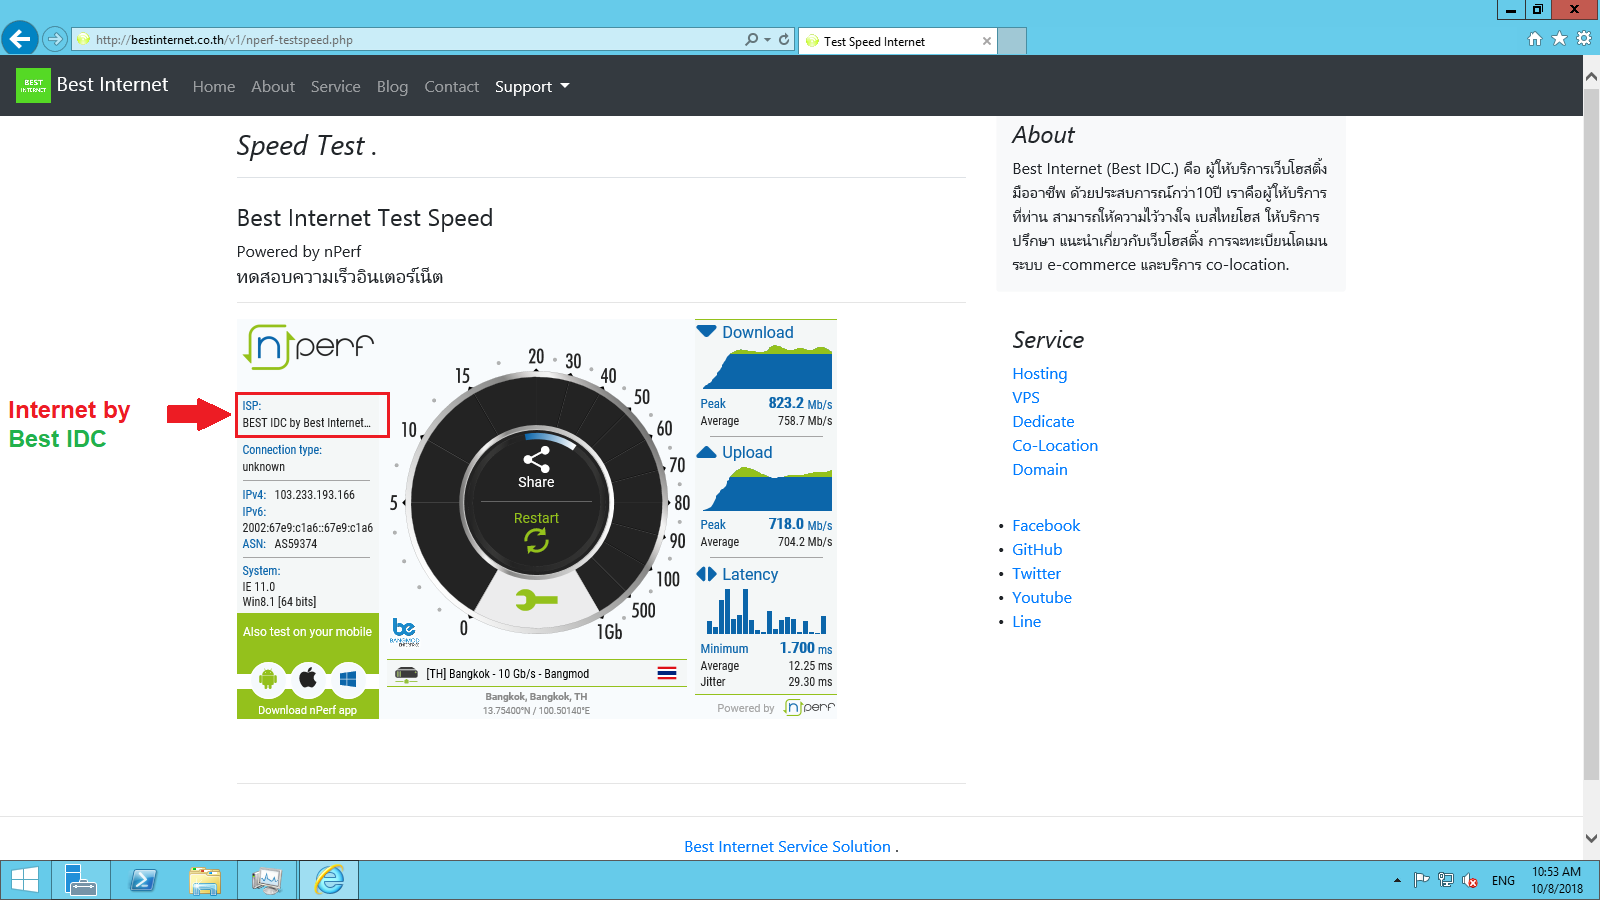The width and height of the screenshot is (1600, 900).
Task: Click the Download speed graph
Action: (x=767, y=367)
